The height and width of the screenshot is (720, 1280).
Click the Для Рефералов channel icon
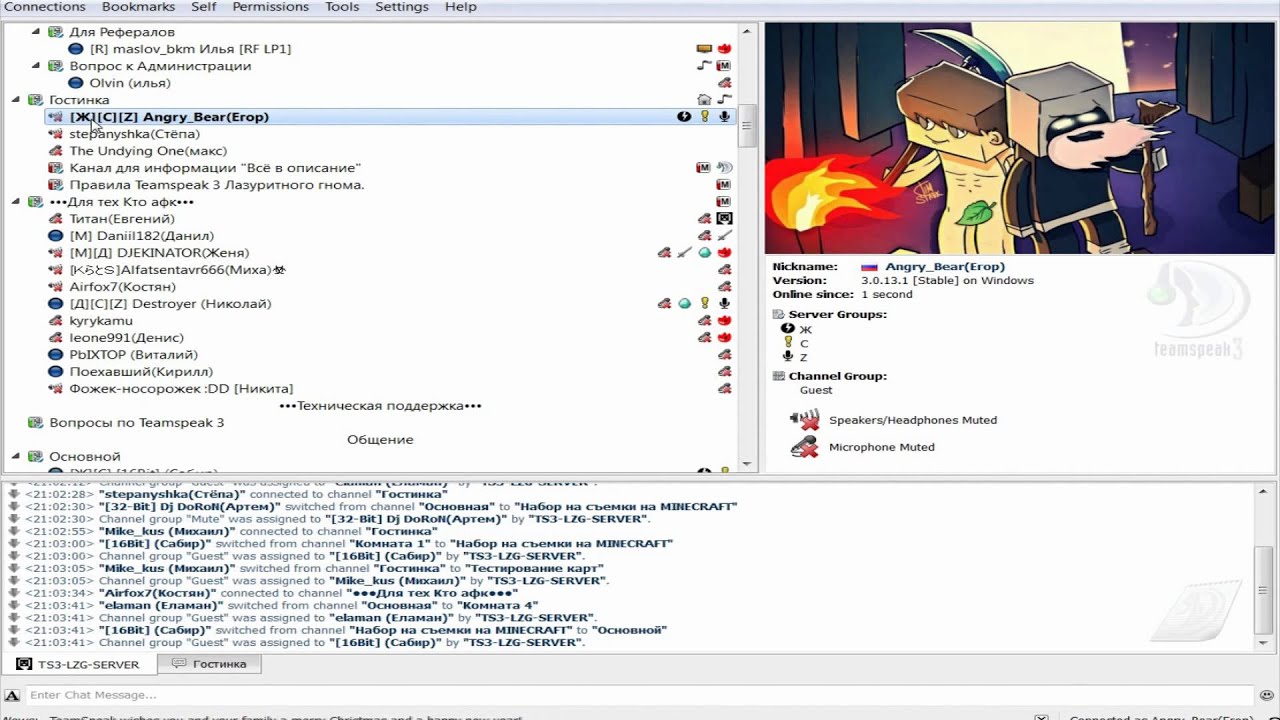click(55, 32)
